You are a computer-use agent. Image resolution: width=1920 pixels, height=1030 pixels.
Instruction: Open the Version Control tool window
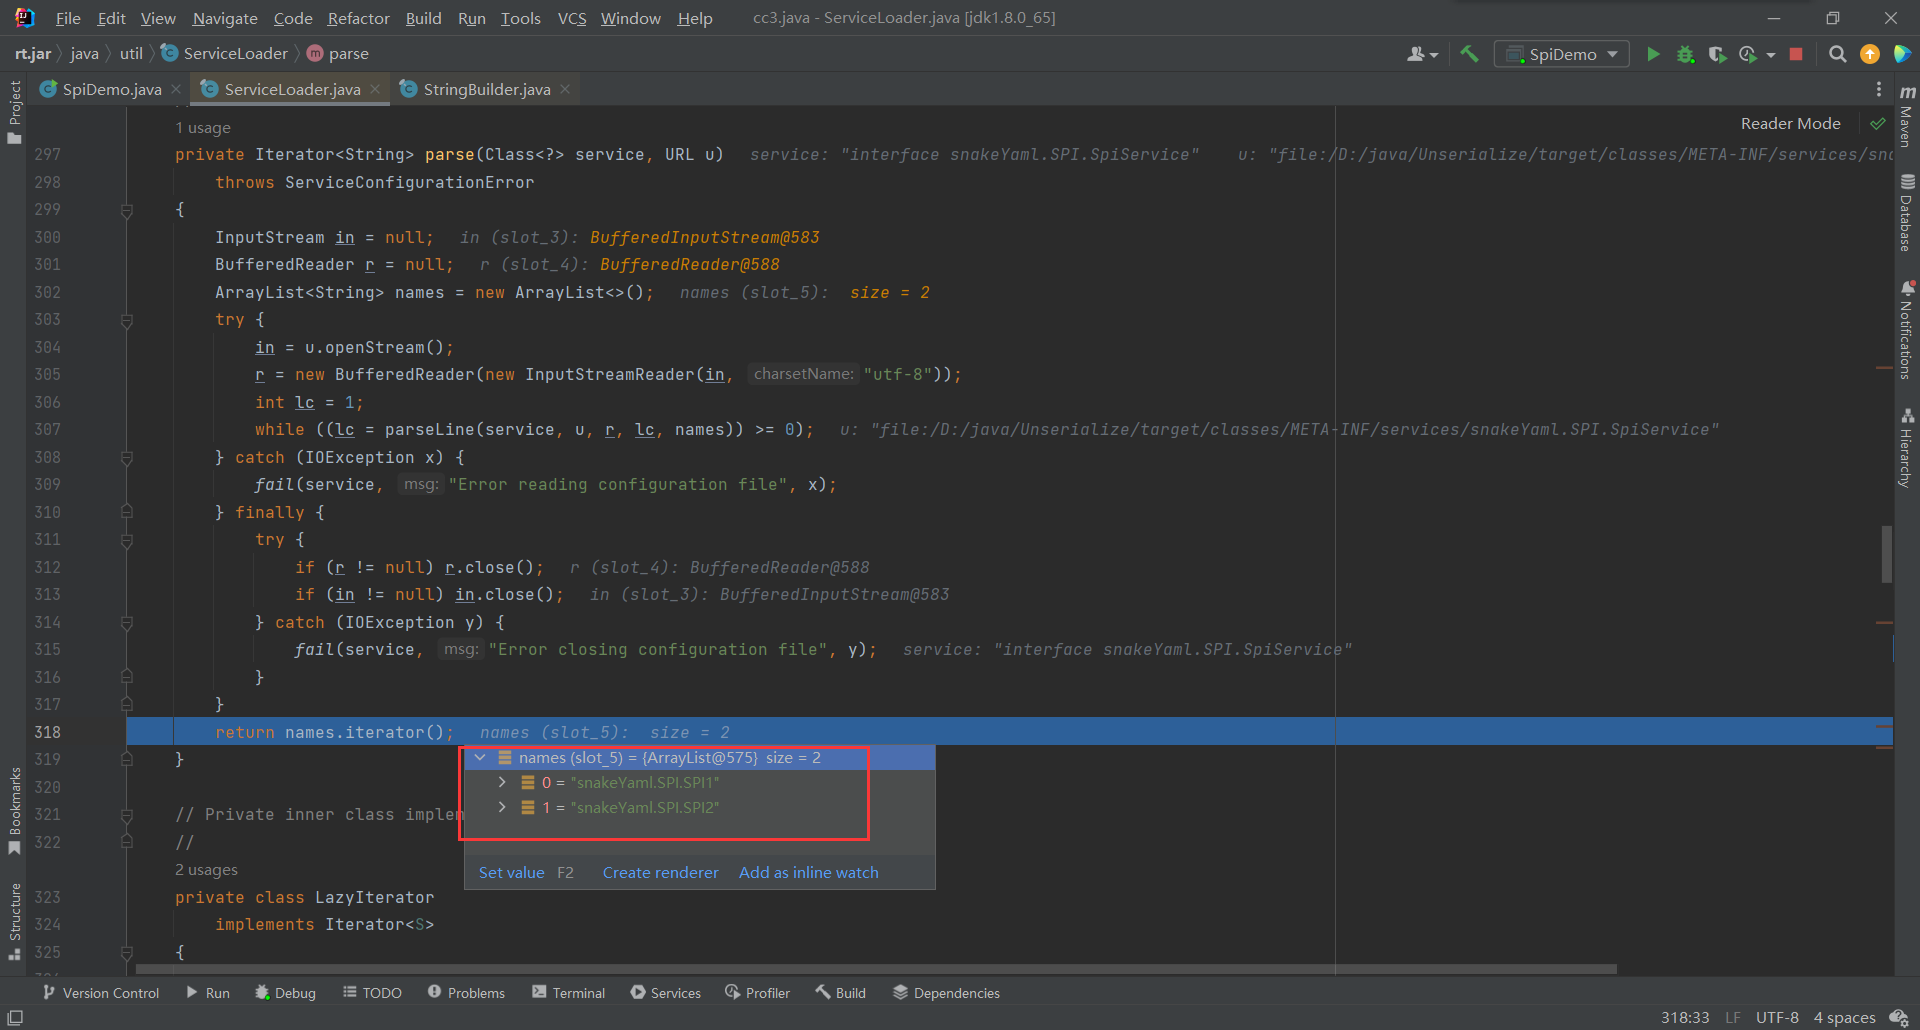coord(101,993)
